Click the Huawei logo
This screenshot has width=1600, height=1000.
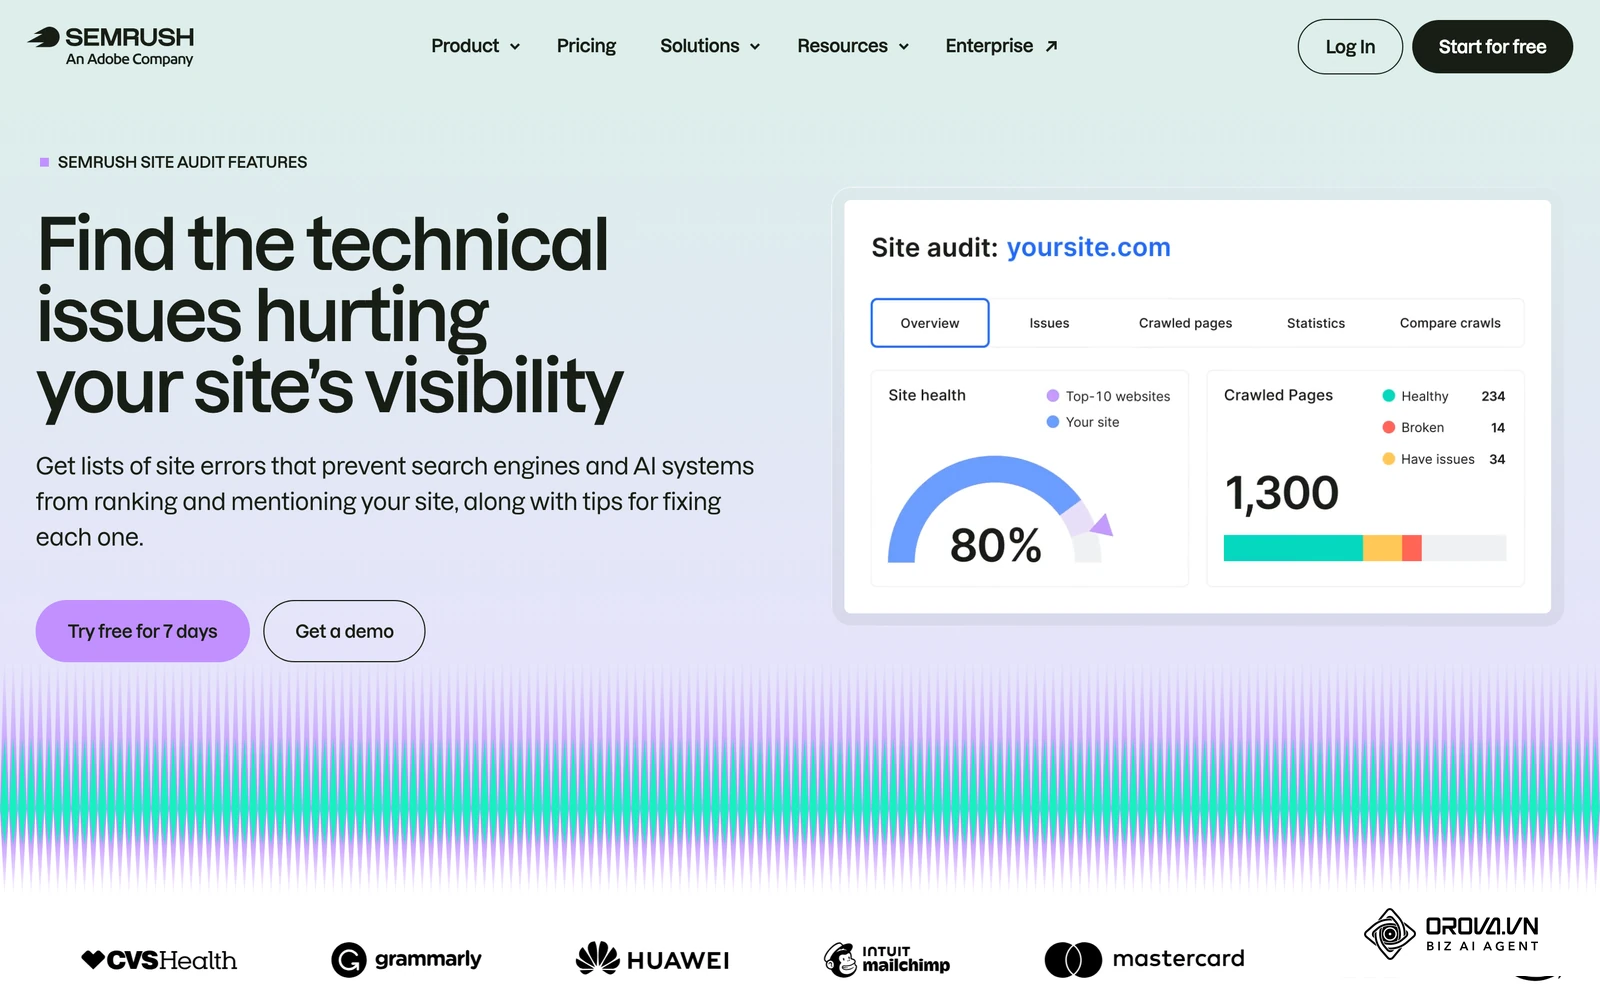(x=652, y=959)
